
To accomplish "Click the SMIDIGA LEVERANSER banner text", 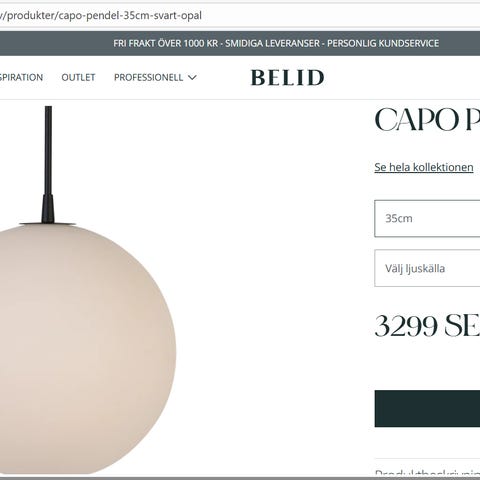I will click(x=272, y=43).
